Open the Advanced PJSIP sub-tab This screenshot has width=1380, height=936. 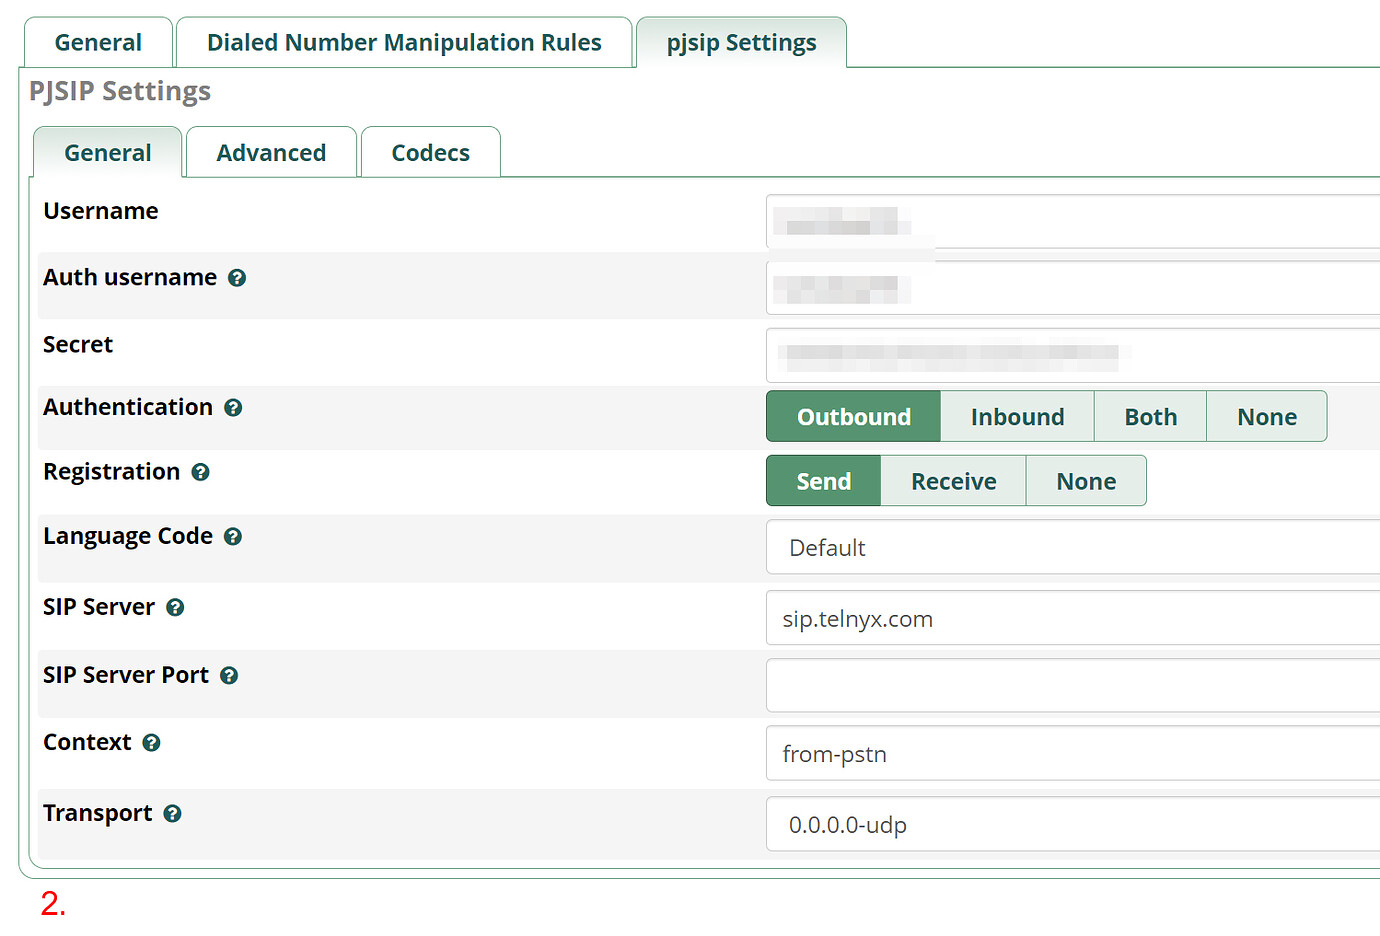click(x=271, y=153)
